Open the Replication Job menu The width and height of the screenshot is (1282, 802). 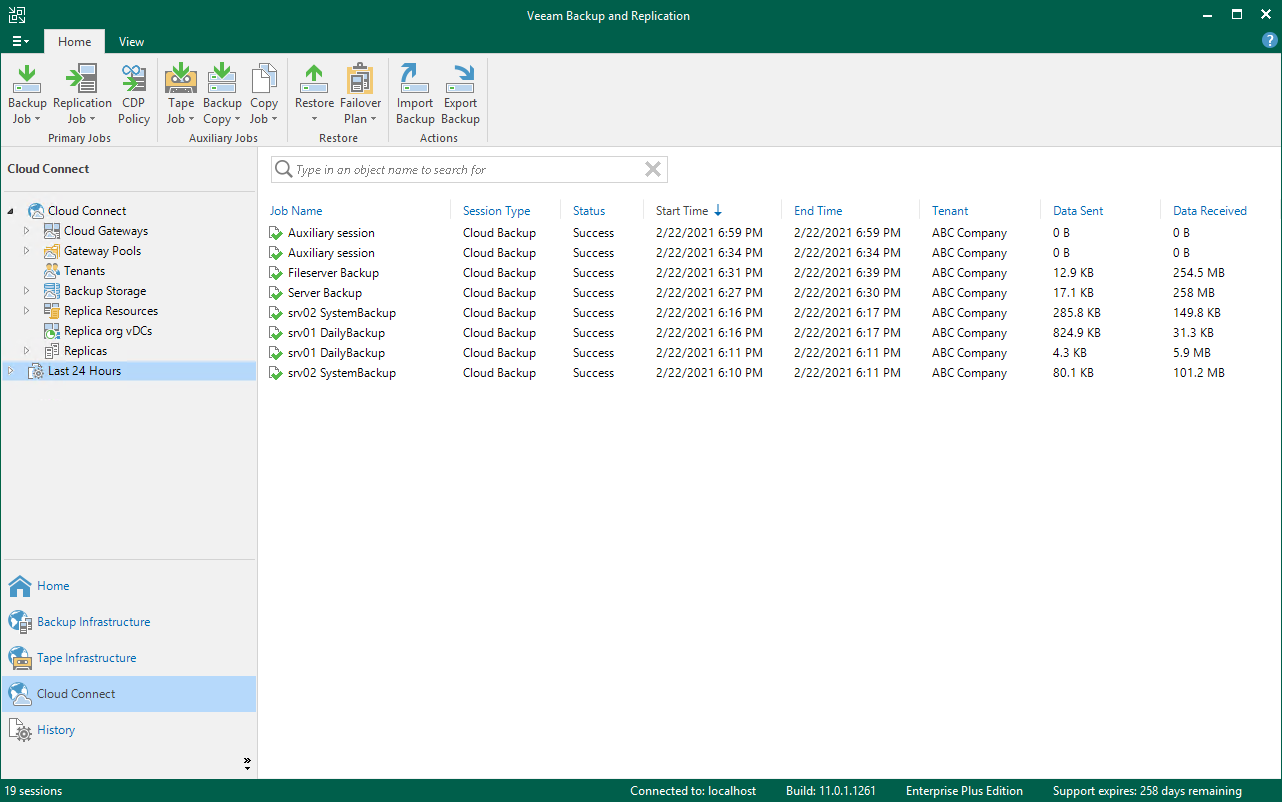(x=82, y=94)
